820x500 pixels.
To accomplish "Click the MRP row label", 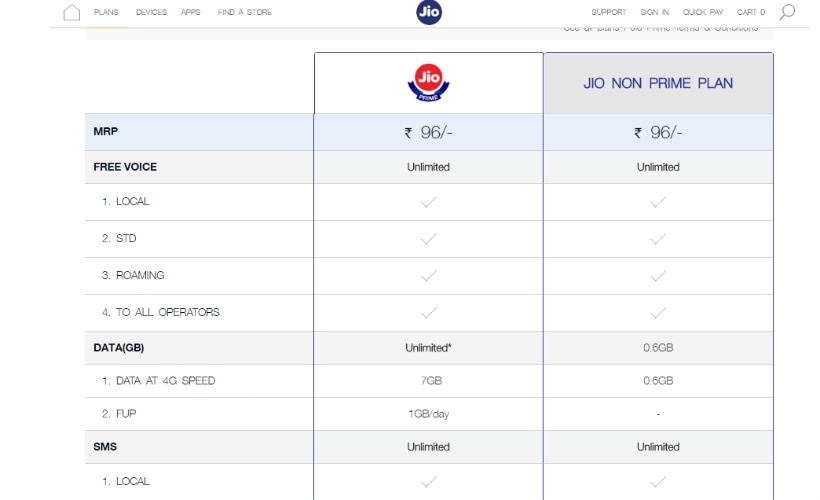I will click(x=106, y=131).
